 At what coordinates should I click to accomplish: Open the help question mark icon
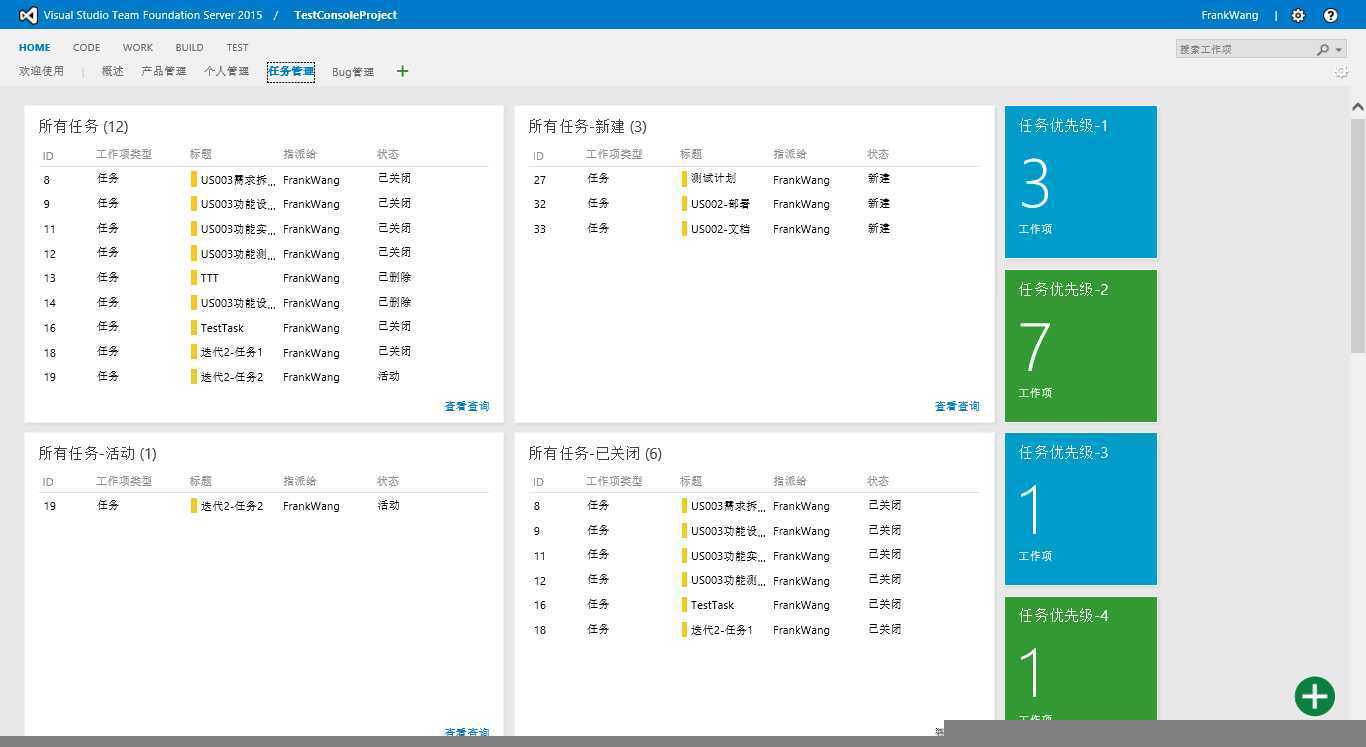point(1330,15)
